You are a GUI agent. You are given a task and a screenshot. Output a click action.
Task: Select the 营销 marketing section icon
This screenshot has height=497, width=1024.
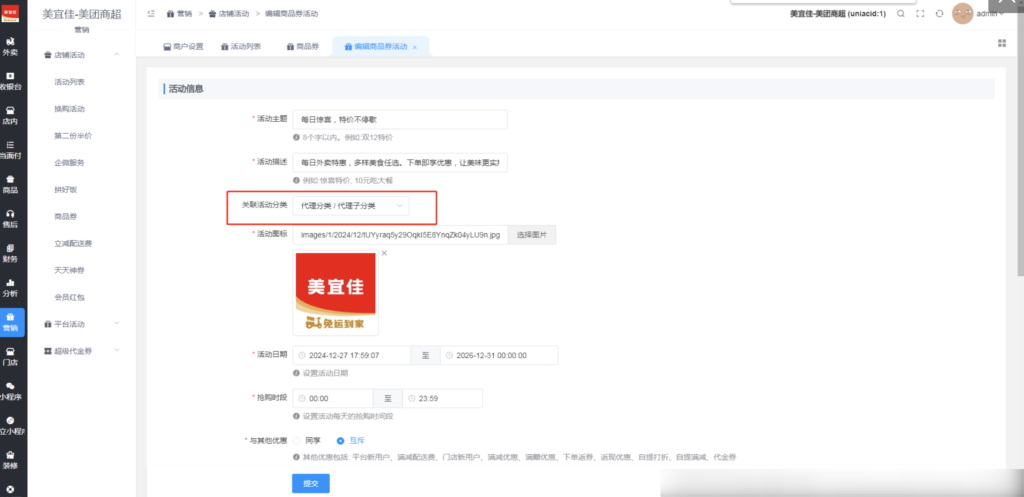click(x=10, y=322)
